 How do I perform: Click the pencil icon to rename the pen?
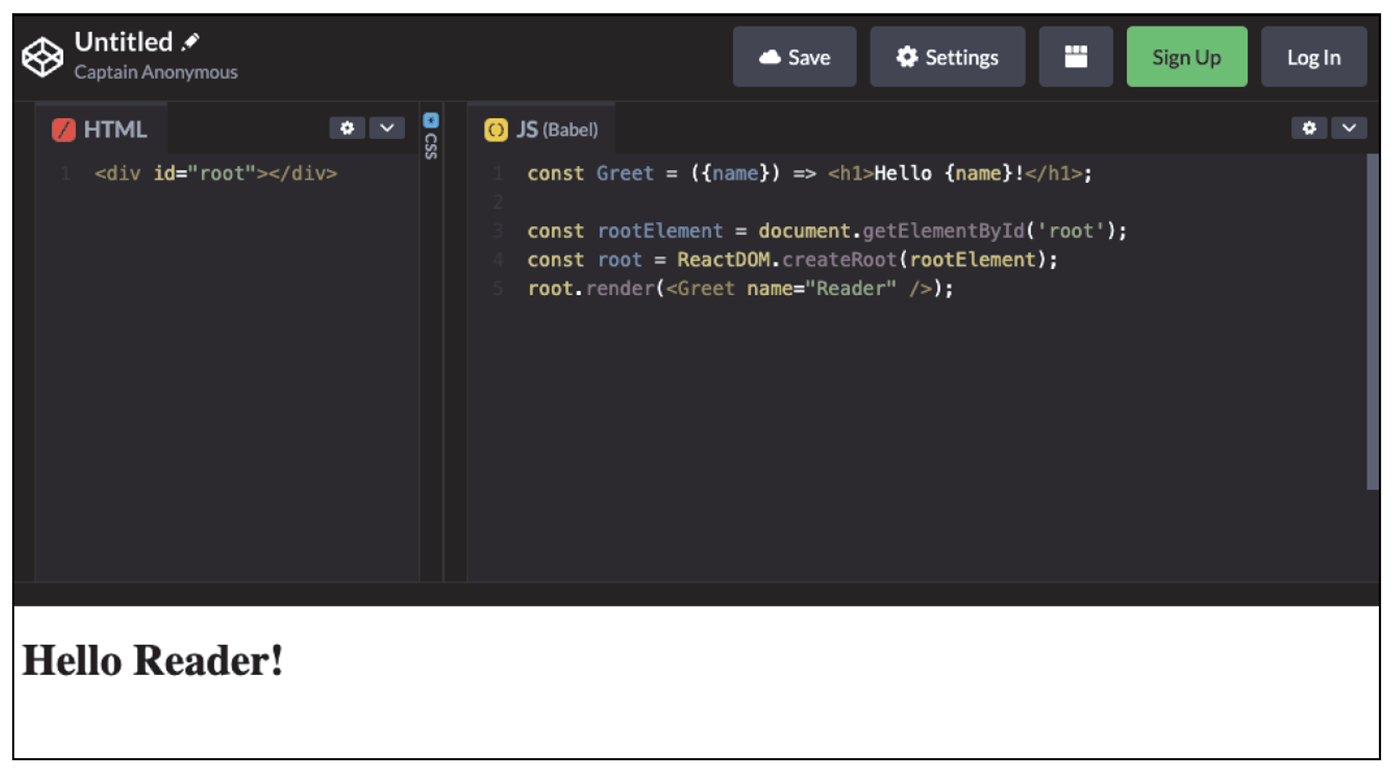[190, 41]
